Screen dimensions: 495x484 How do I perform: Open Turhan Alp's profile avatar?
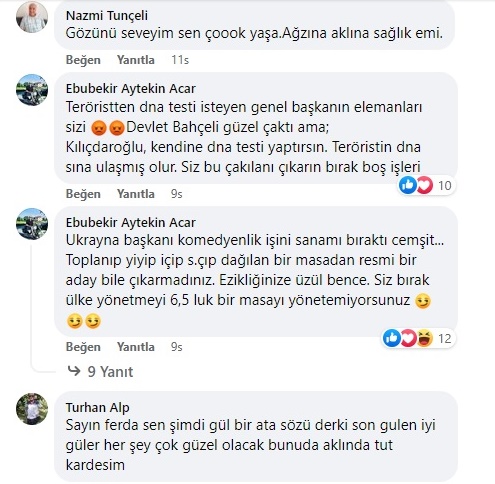coord(32,409)
